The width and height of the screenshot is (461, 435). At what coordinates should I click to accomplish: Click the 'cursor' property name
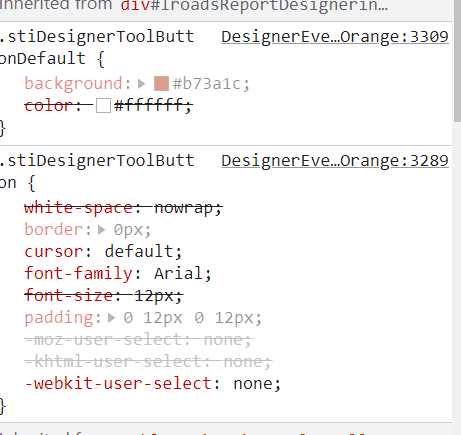coord(54,252)
